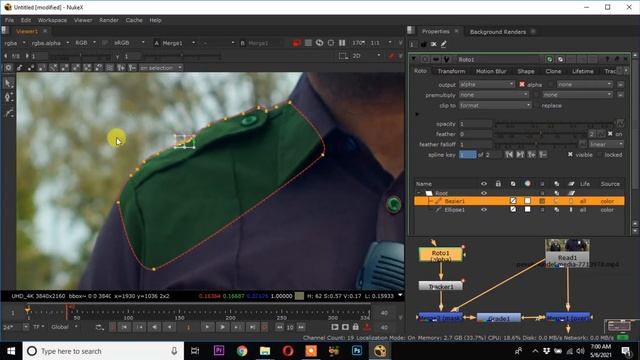640x360 pixels.
Task: Open the A input Merge1 dropdown
Action: tap(179, 43)
